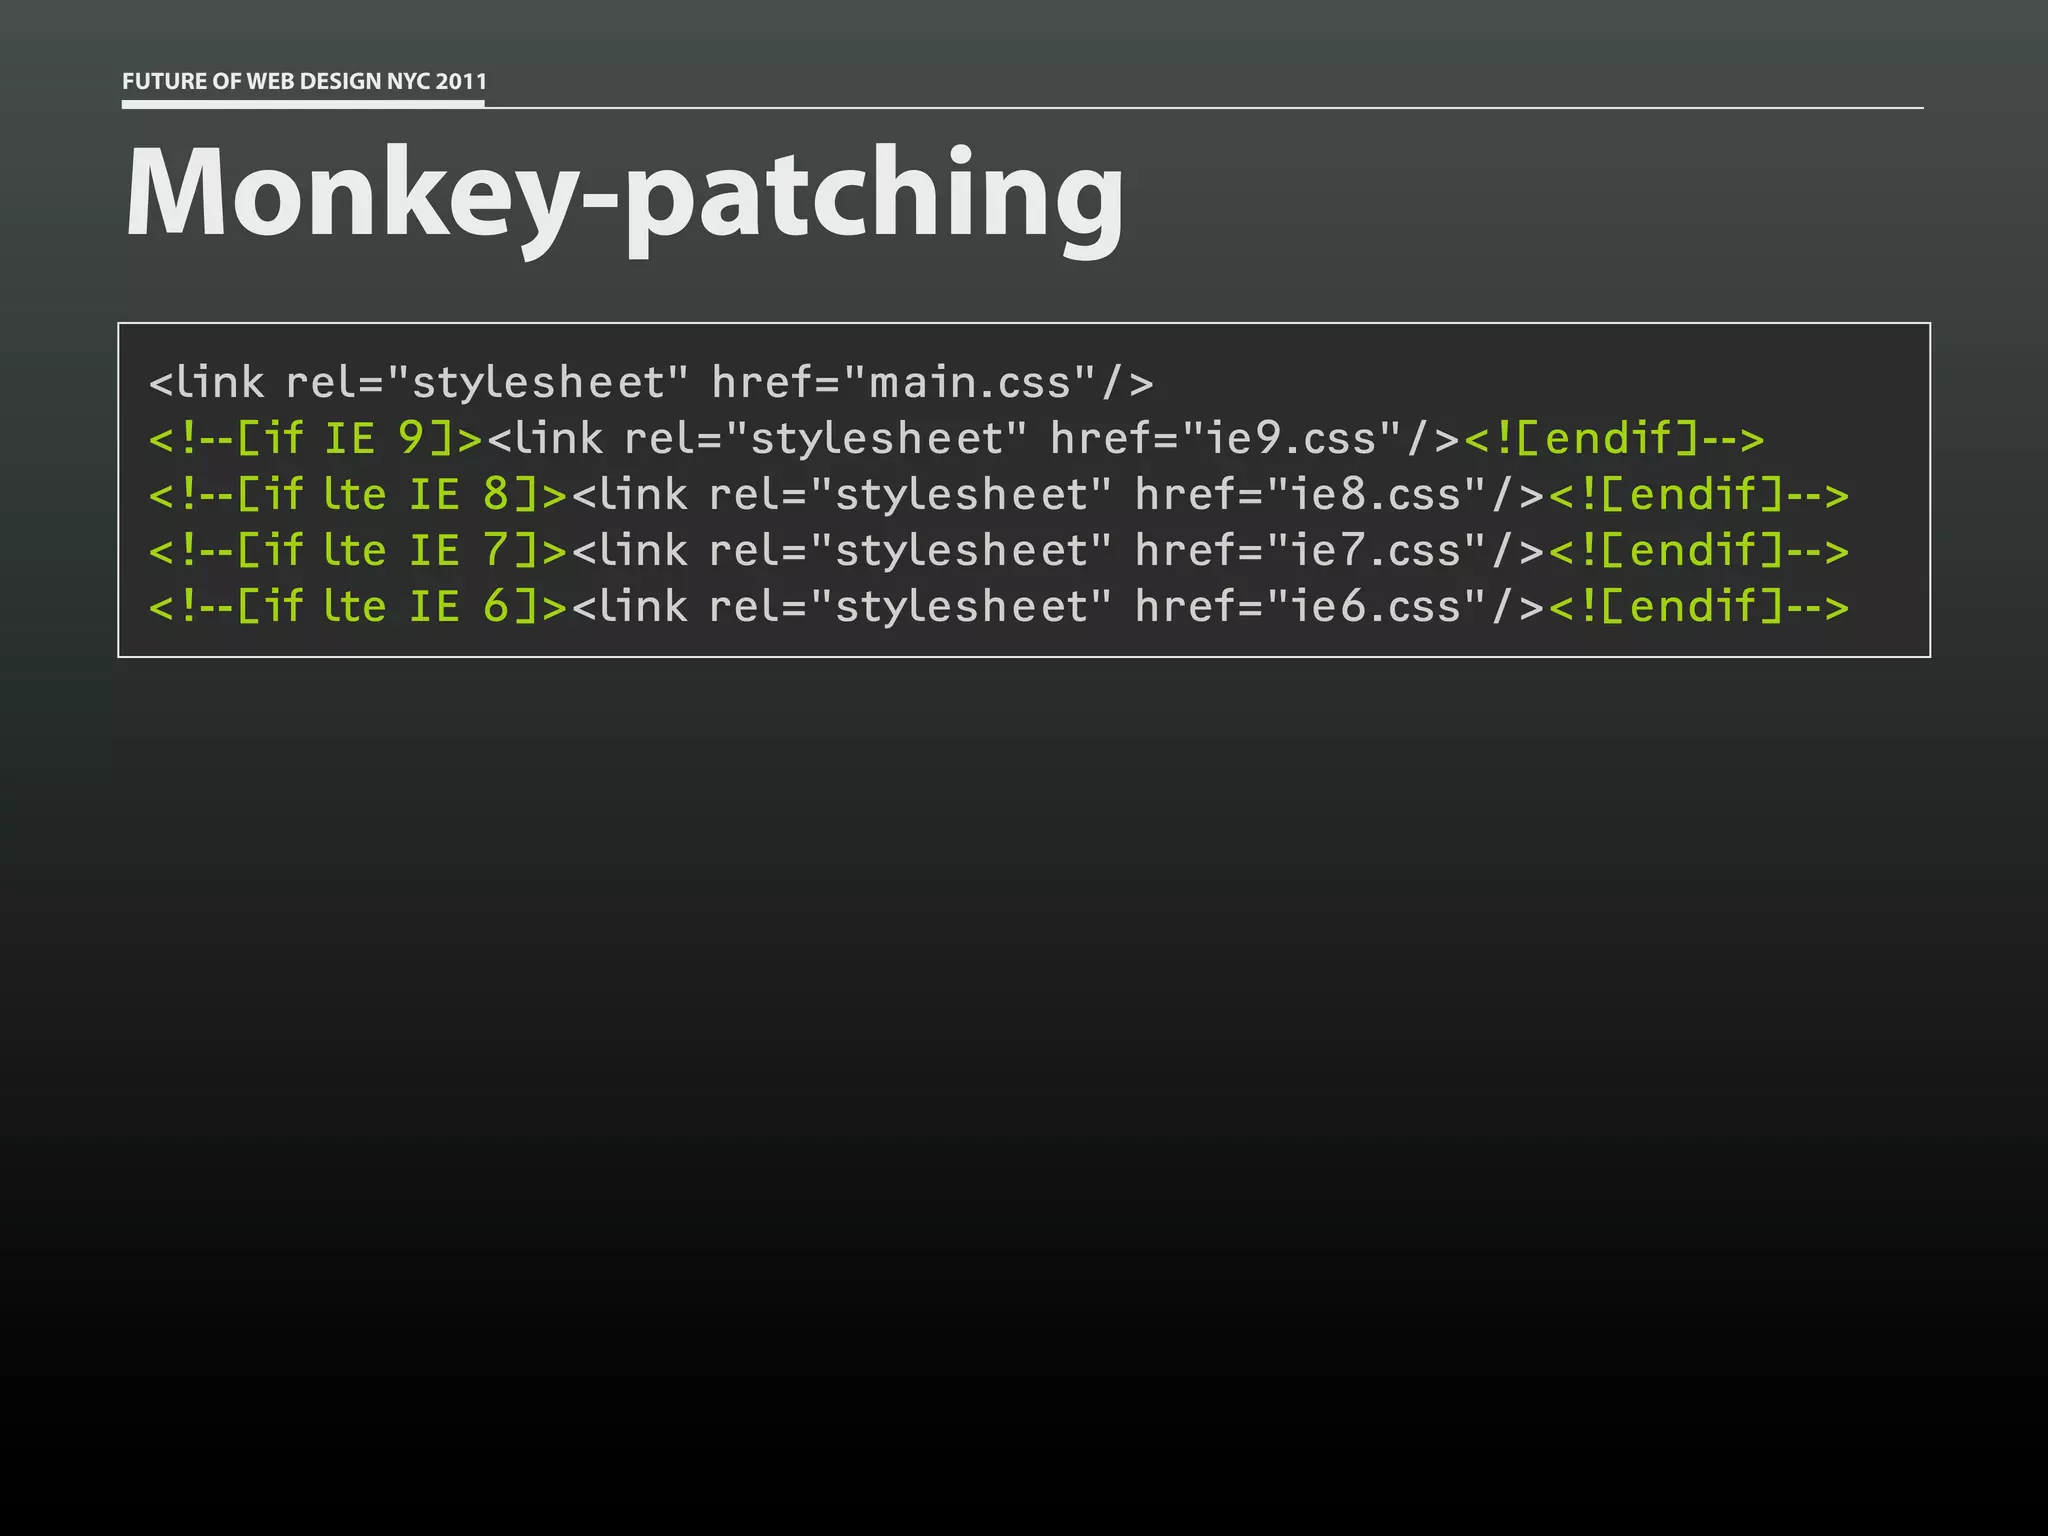This screenshot has height=1536, width=2048.
Task: Click the href="ie9.css" text
Action: click(1225, 438)
